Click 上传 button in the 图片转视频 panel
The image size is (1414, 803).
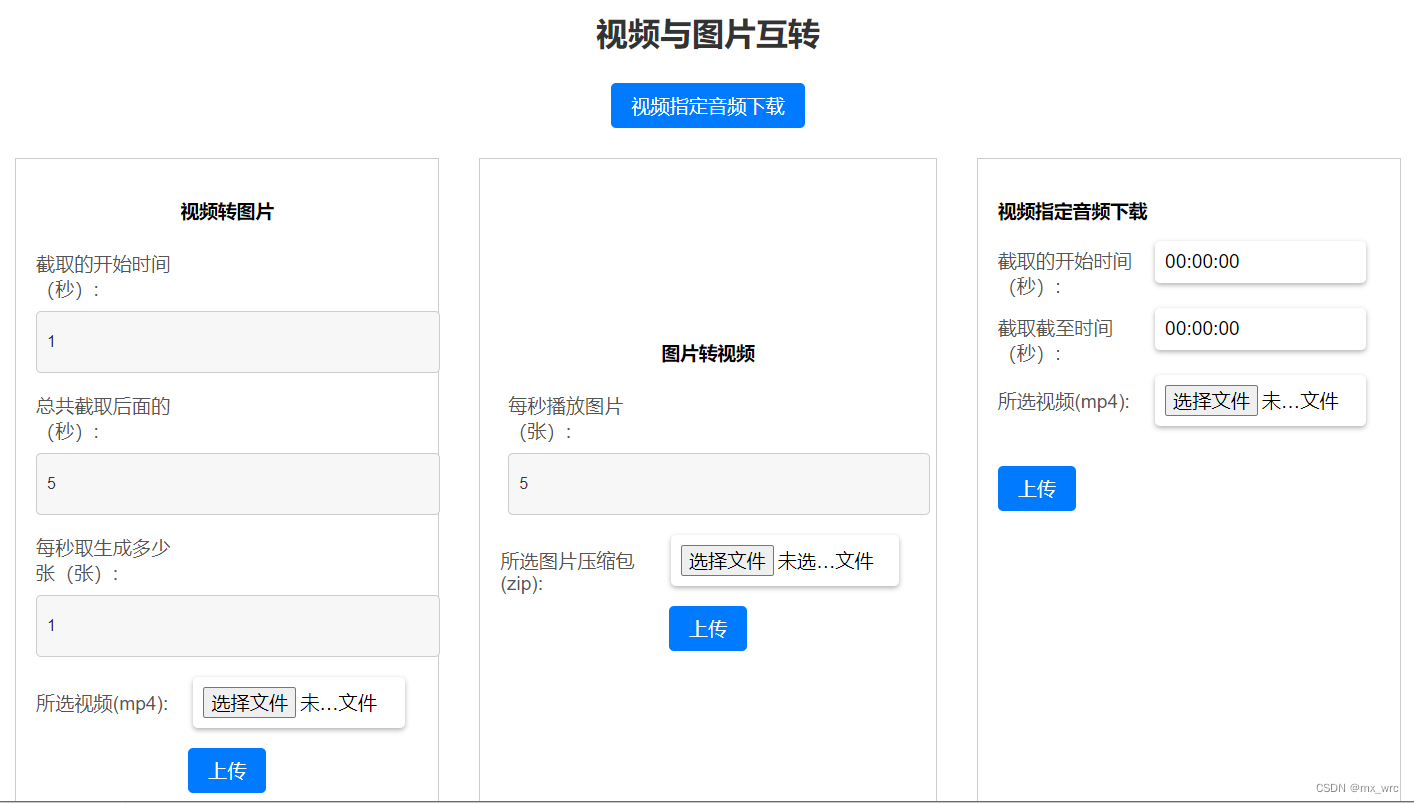707,628
